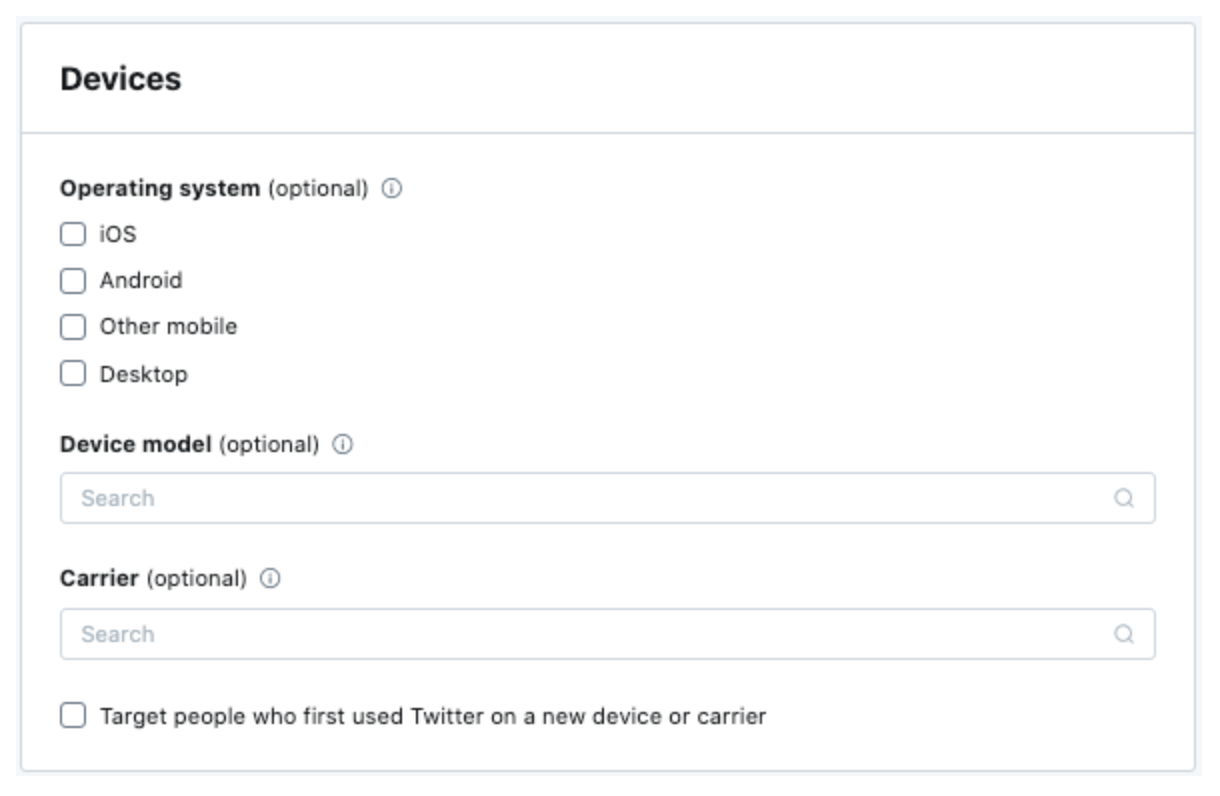Click the Carrier info icon
Screen dimensions: 1220x796
coord(270,579)
